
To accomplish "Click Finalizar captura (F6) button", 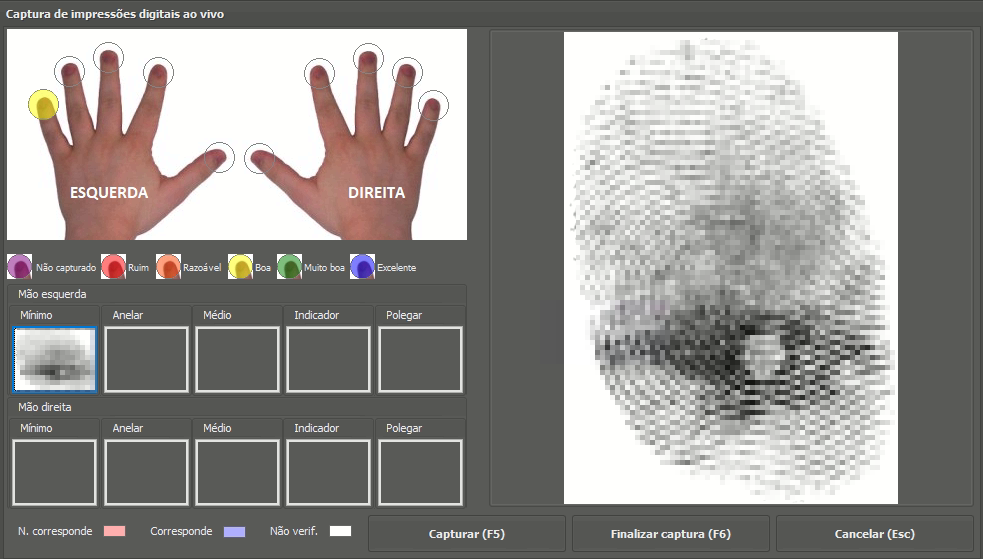I will [671, 534].
